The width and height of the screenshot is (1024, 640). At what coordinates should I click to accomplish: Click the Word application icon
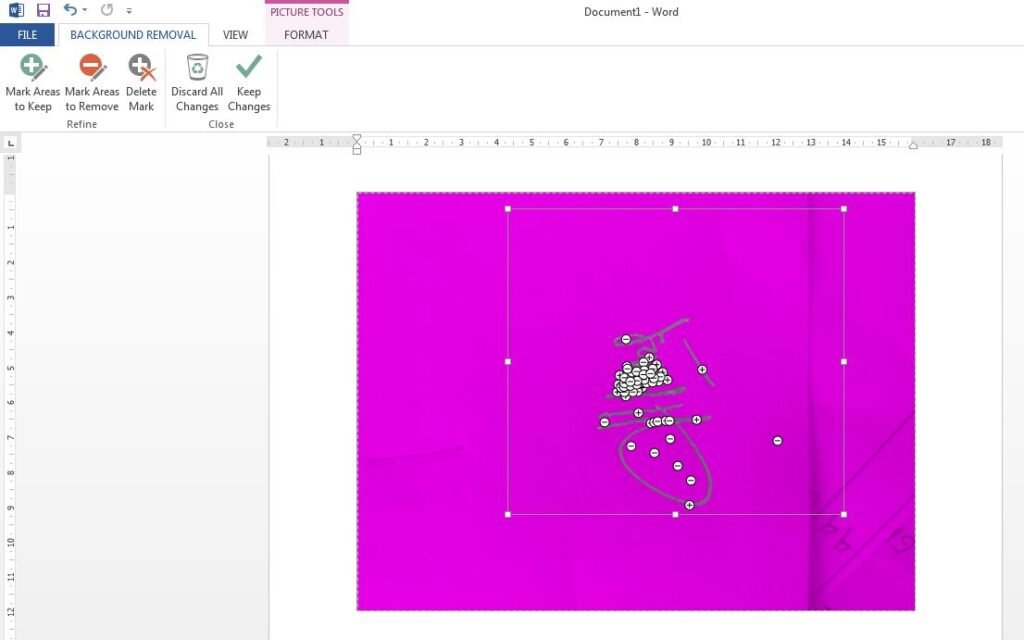17,10
